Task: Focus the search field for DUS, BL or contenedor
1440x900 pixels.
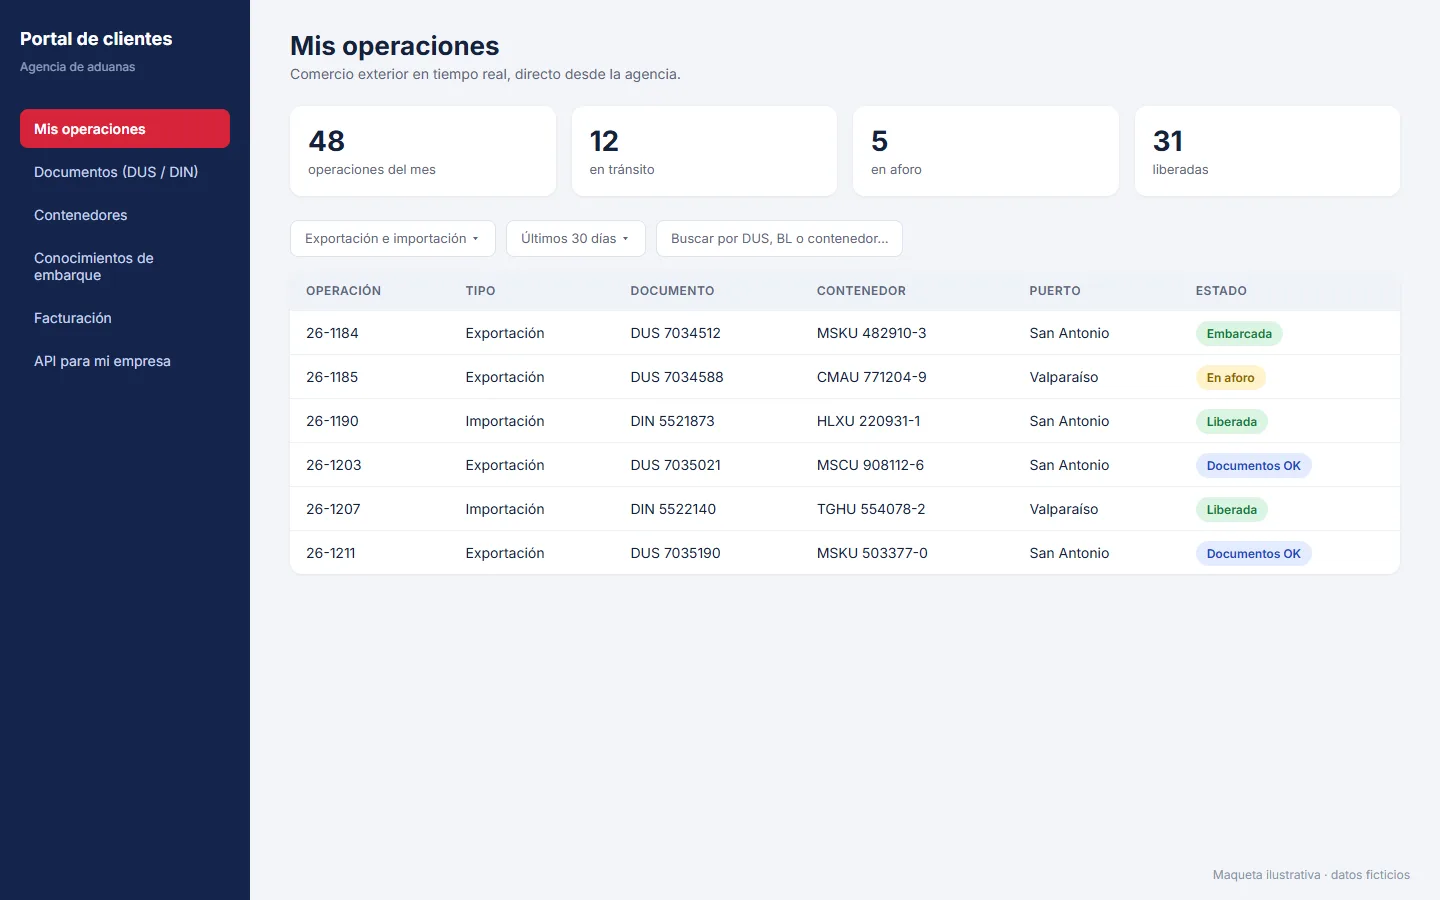Action: (x=779, y=238)
